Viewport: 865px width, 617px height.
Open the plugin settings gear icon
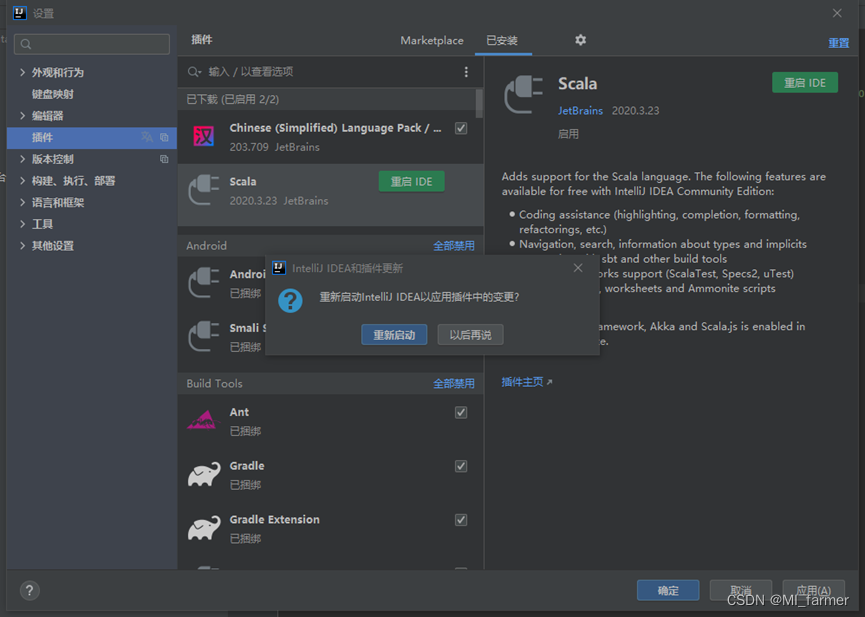580,40
